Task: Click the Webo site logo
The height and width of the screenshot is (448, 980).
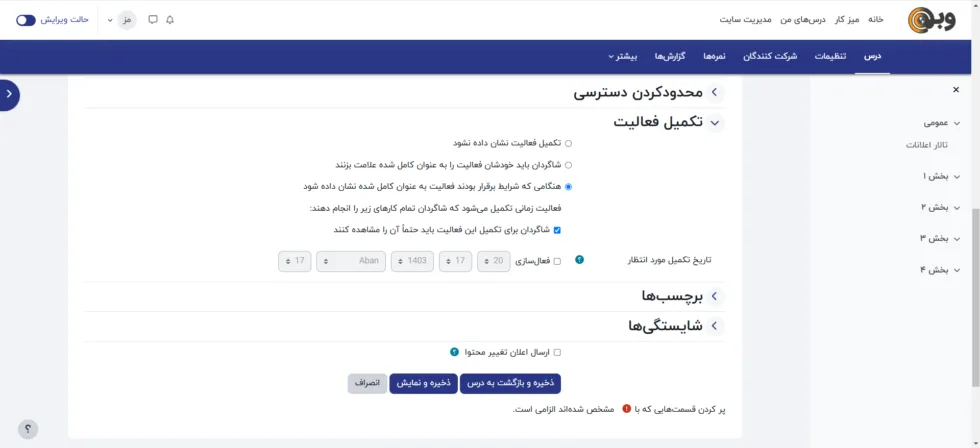Action: (x=931, y=20)
